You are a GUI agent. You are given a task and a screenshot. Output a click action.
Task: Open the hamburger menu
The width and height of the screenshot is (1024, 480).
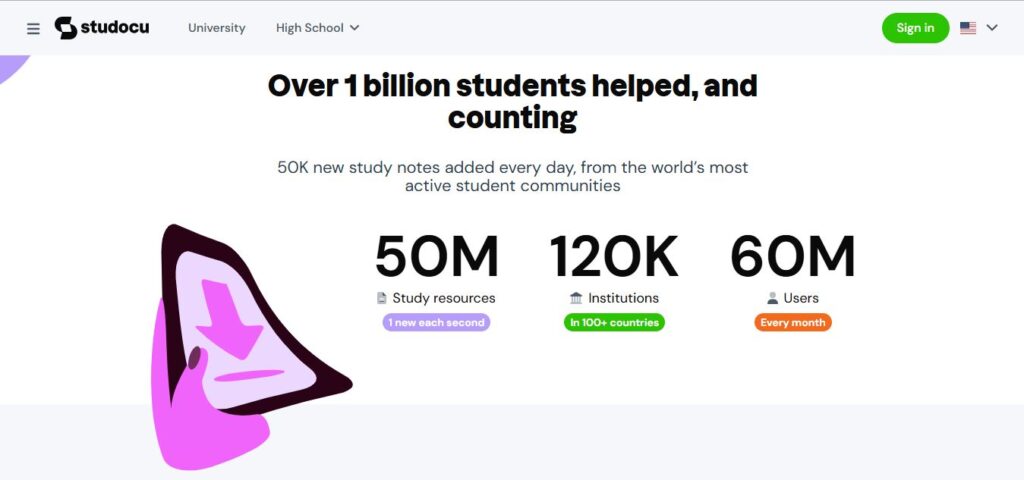[33, 29]
